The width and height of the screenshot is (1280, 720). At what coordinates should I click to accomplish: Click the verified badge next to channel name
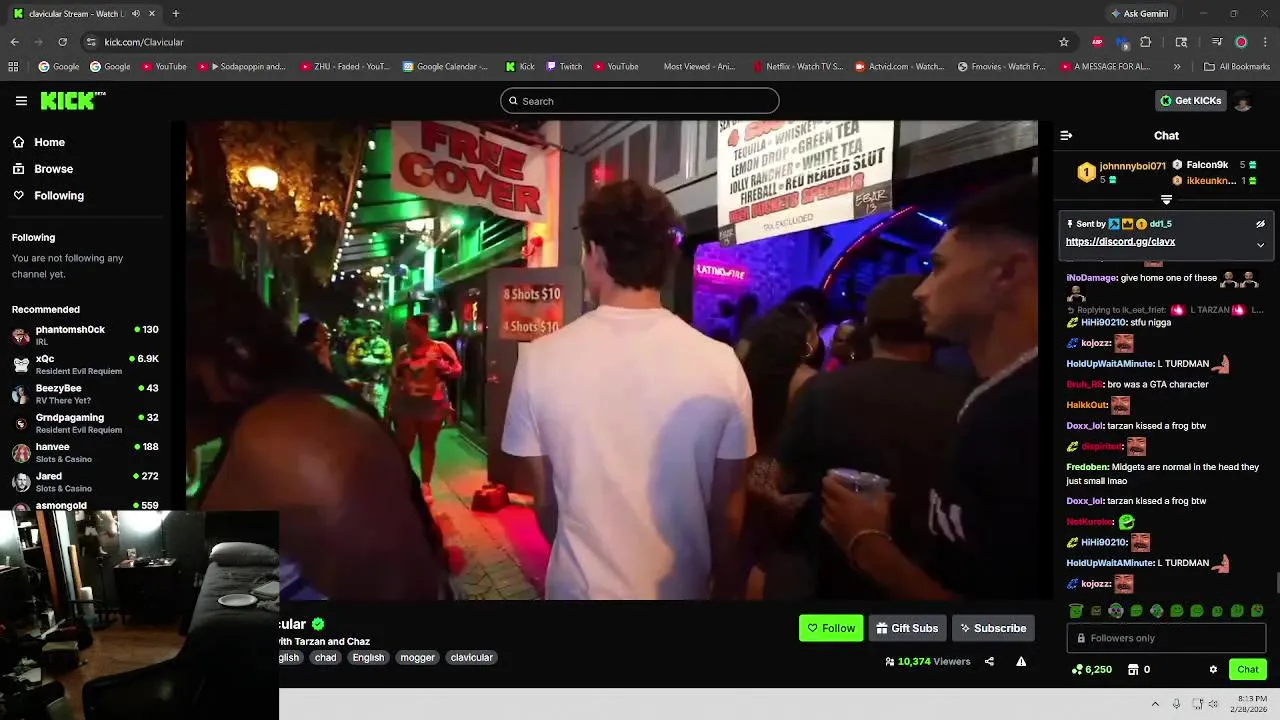click(318, 624)
